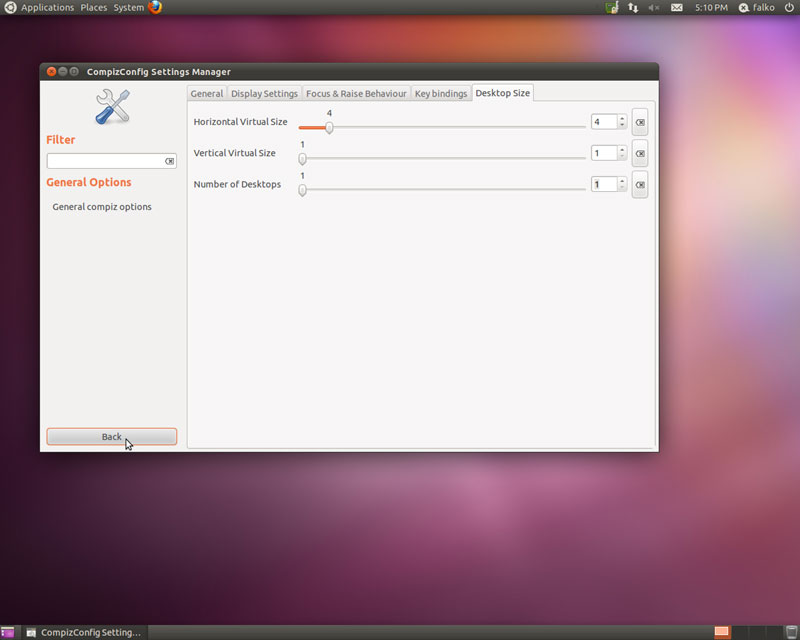
Task: Switch to the Display Settings tab
Action: pyautogui.click(x=264, y=93)
